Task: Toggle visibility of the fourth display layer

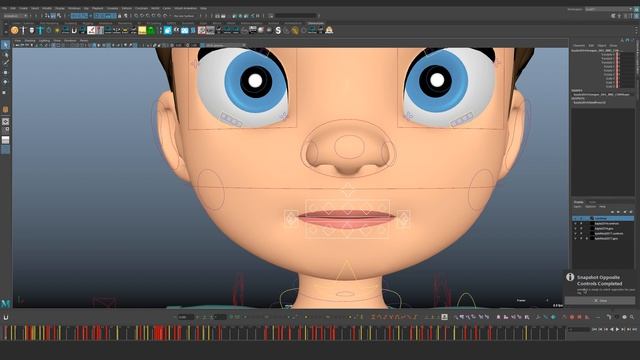Action: [576, 233]
